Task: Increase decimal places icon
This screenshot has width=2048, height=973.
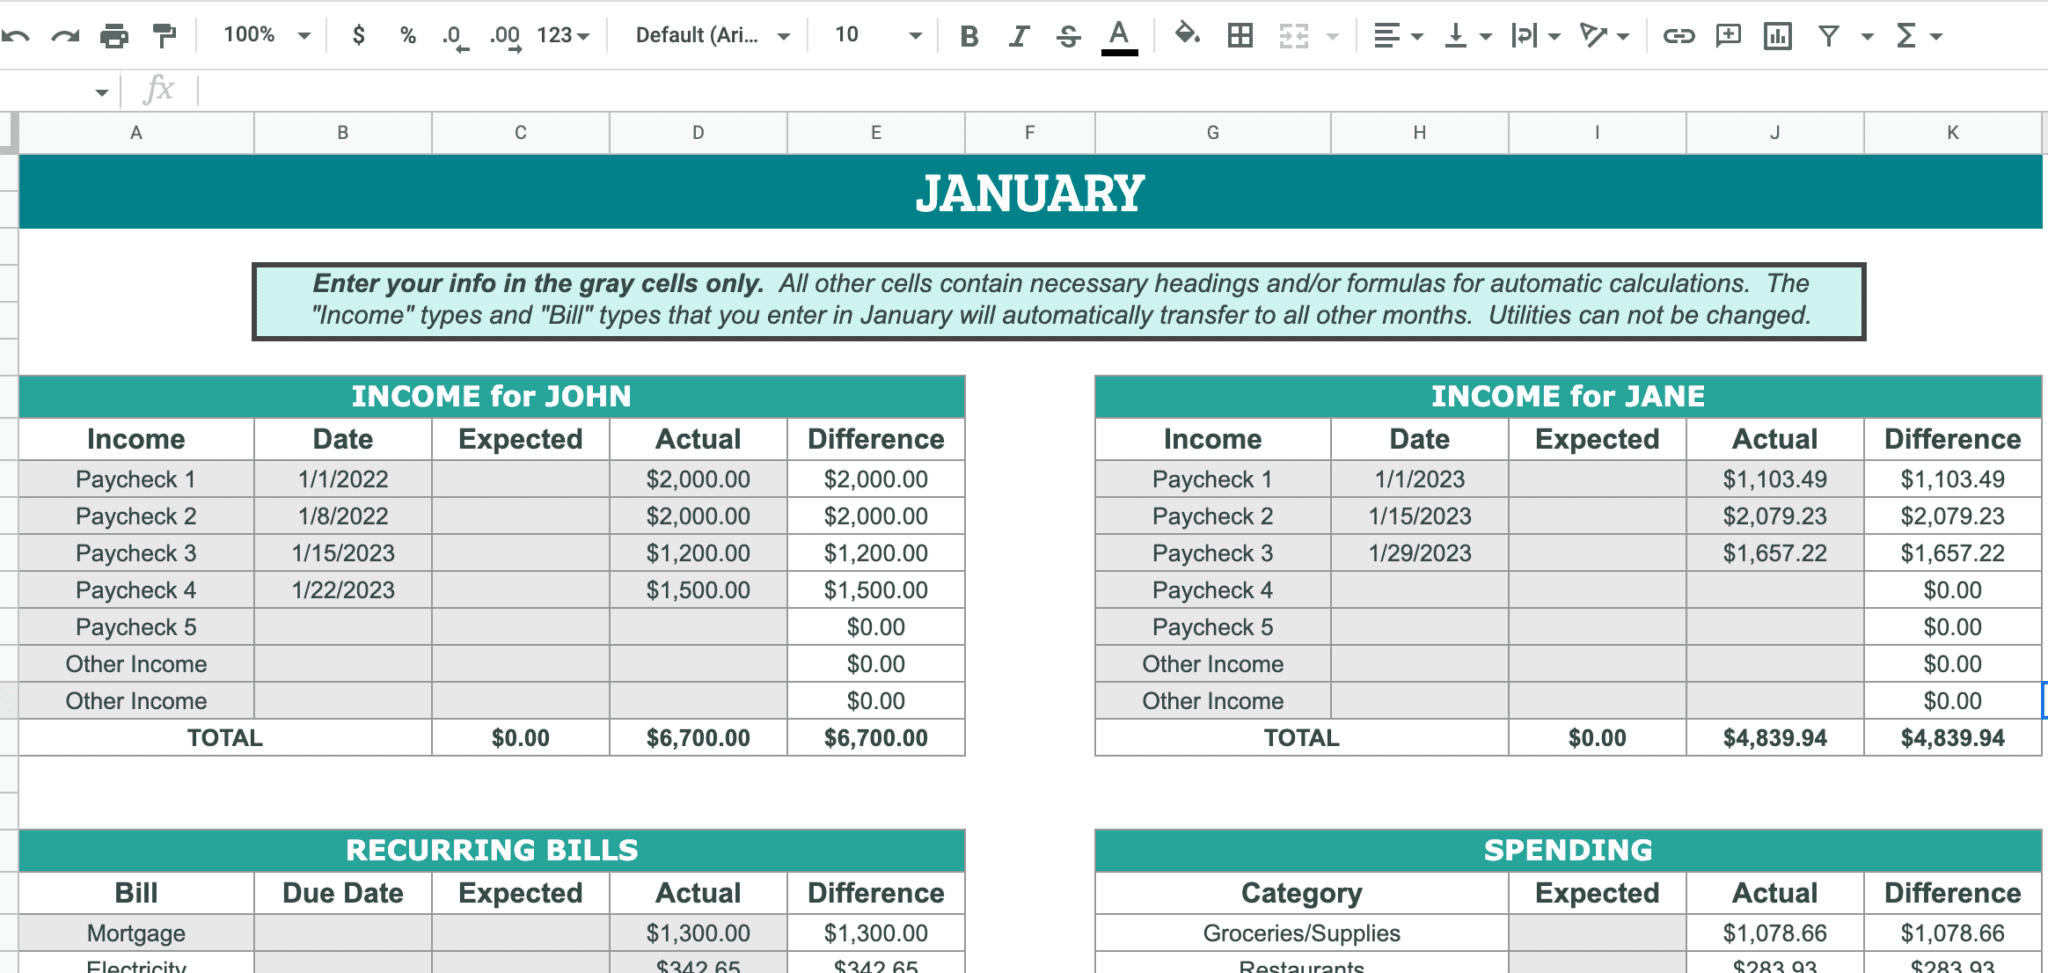Action: click(x=505, y=37)
